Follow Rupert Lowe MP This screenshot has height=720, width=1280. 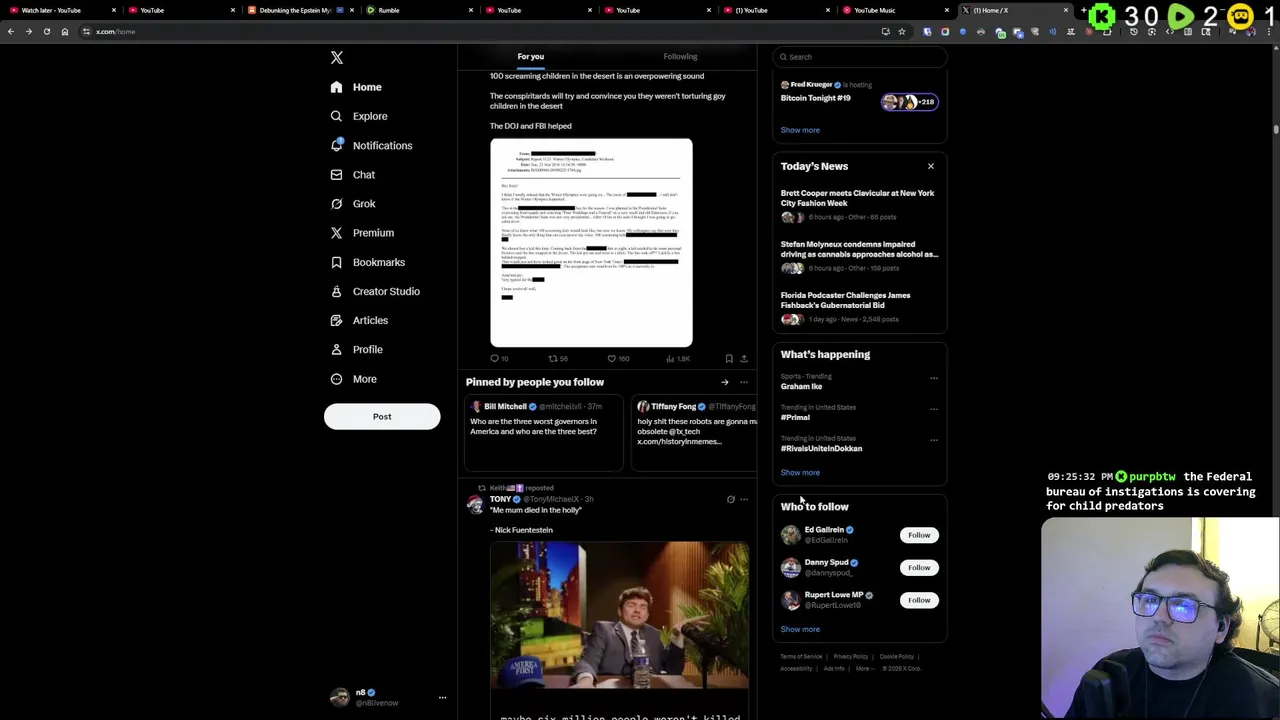[x=919, y=600]
